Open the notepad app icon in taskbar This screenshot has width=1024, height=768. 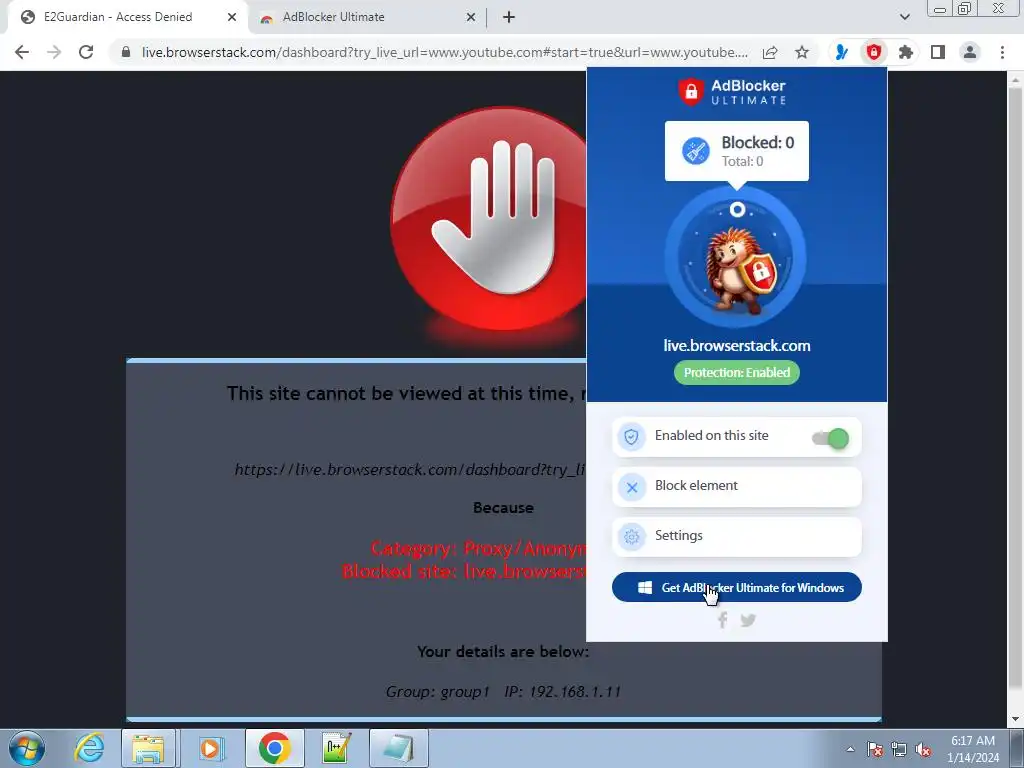click(399, 748)
